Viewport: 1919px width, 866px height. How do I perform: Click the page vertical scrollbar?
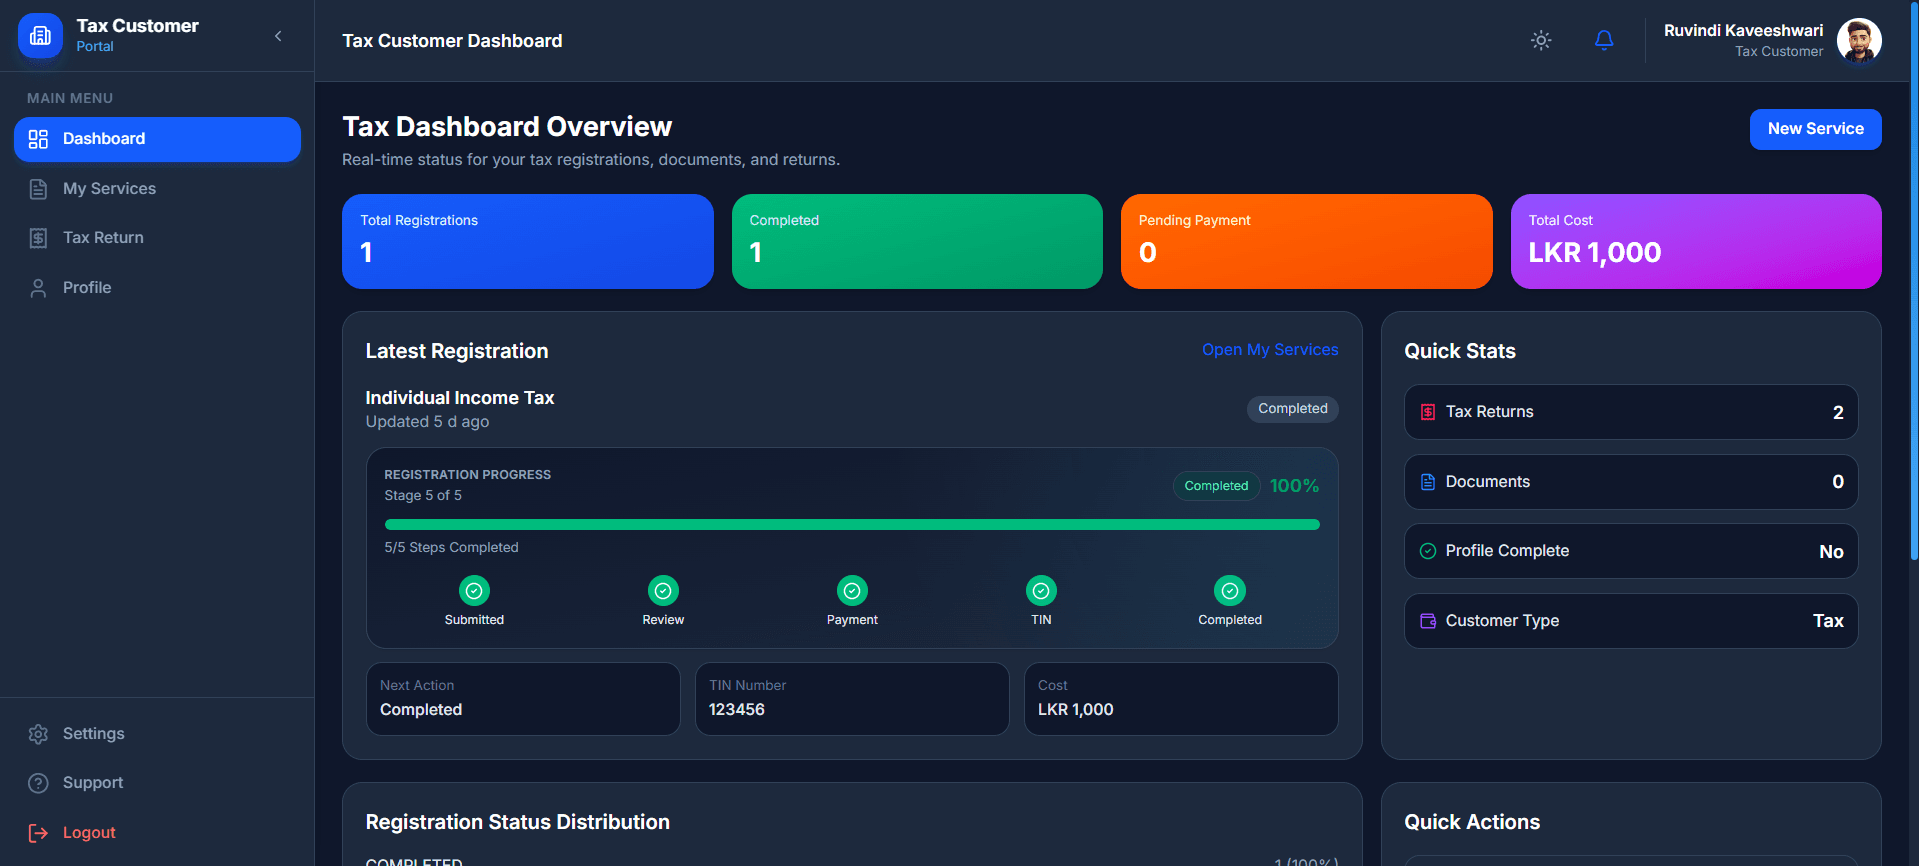tap(1914, 280)
